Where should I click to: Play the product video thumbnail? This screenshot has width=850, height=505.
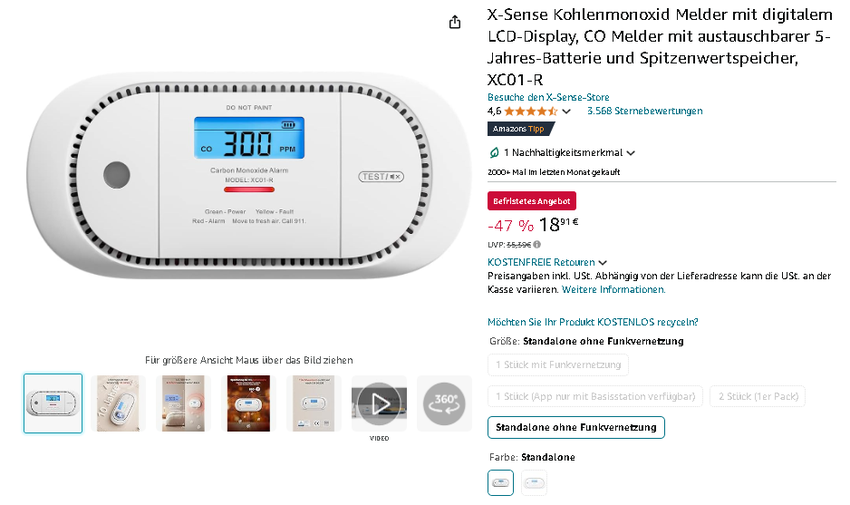tap(379, 403)
